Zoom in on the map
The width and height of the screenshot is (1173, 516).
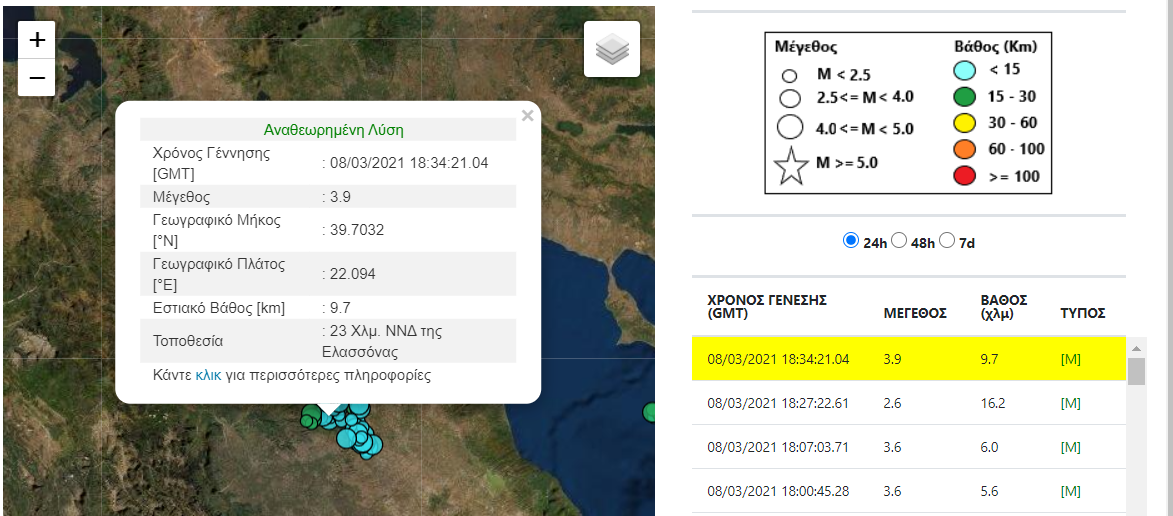[x=37, y=40]
